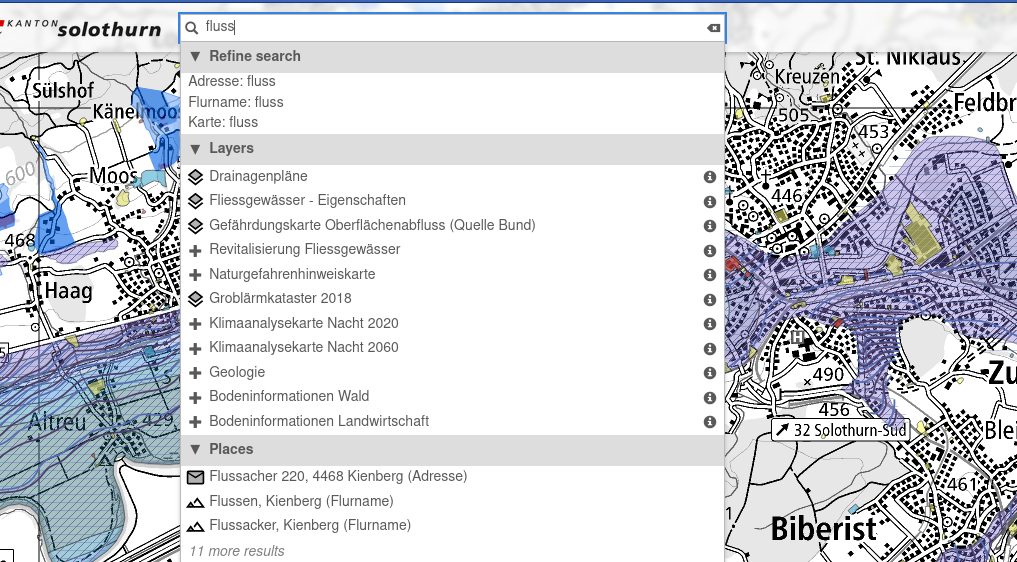The image size is (1017, 562).
Task: Clear the search field text
Action: (x=713, y=28)
